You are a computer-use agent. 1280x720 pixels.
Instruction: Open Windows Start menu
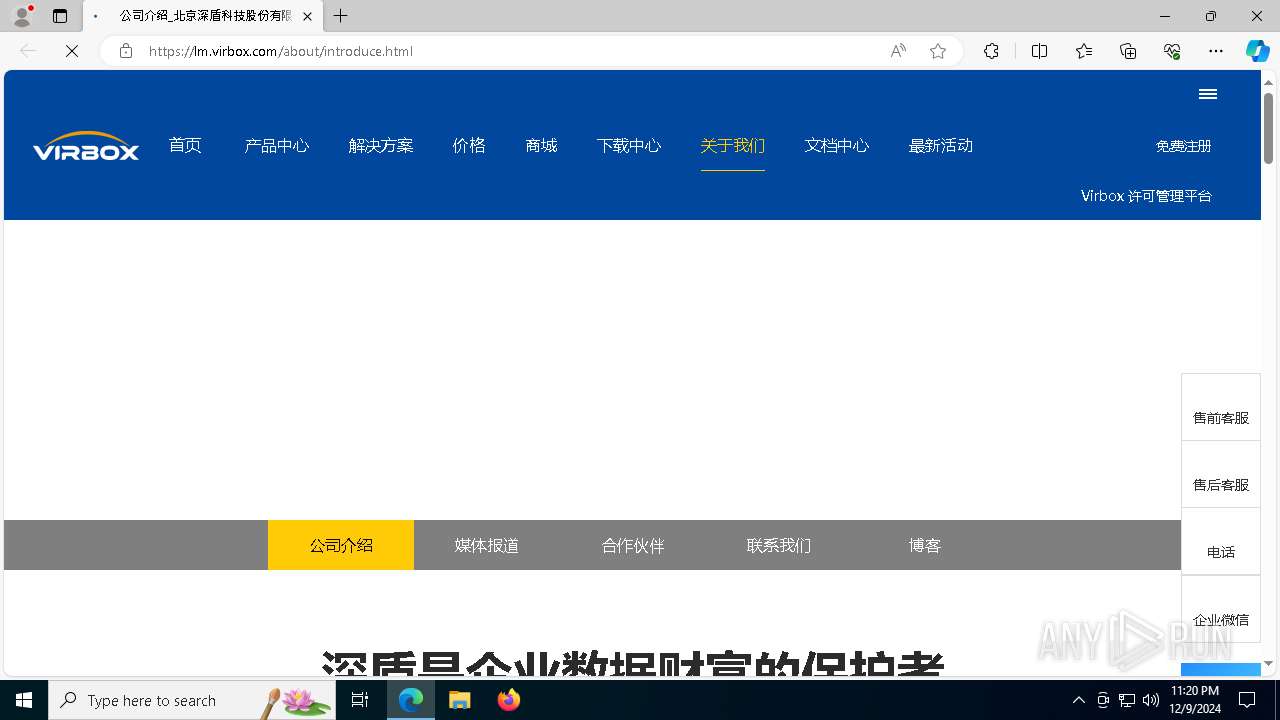point(24,700)
